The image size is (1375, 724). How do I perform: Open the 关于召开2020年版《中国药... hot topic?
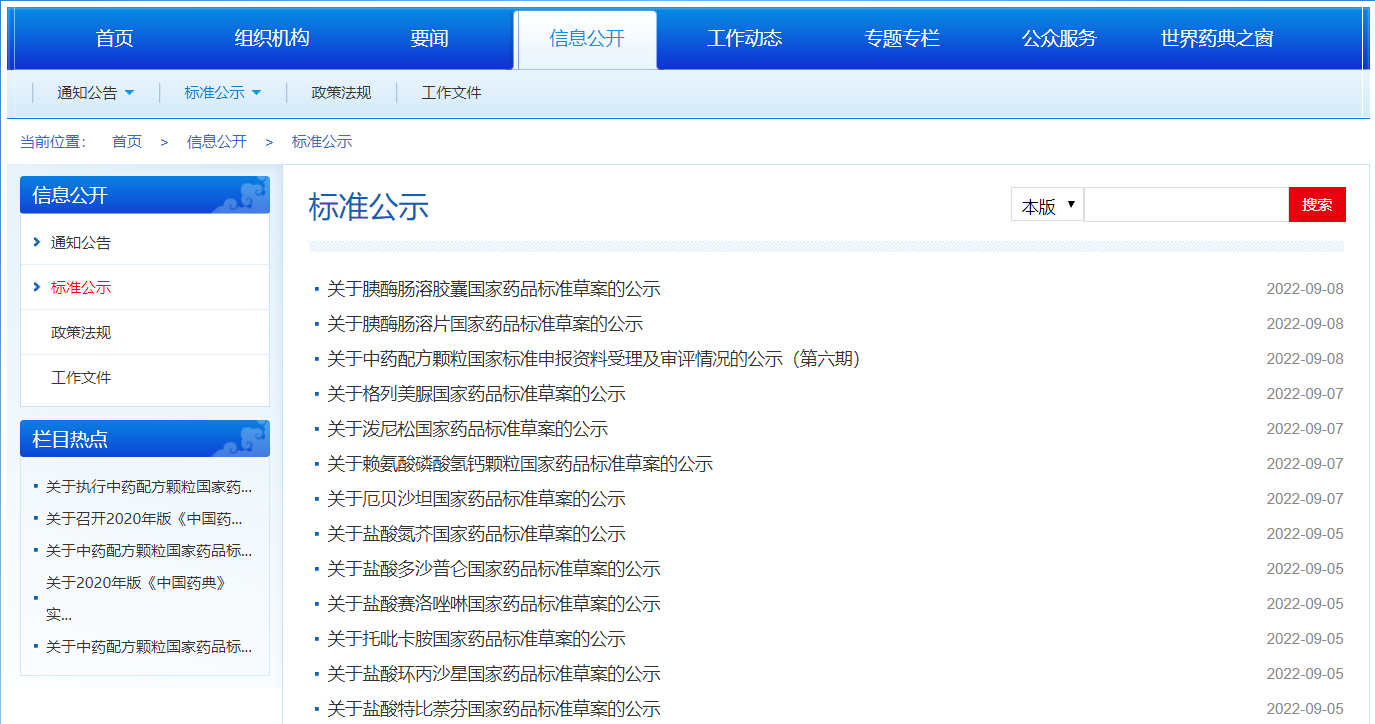pyautogui.click(x=144, y=519)
